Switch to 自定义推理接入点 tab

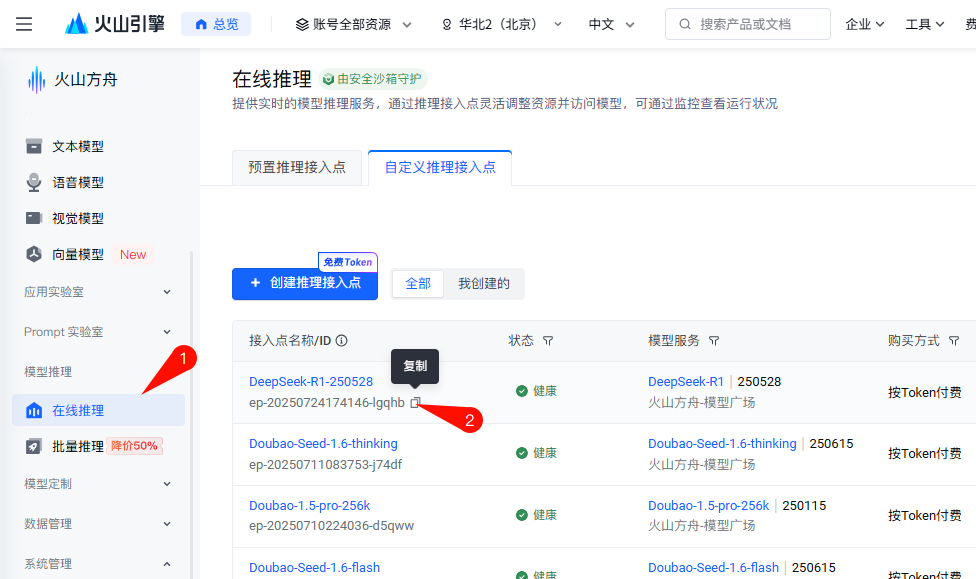pos(440,167)
